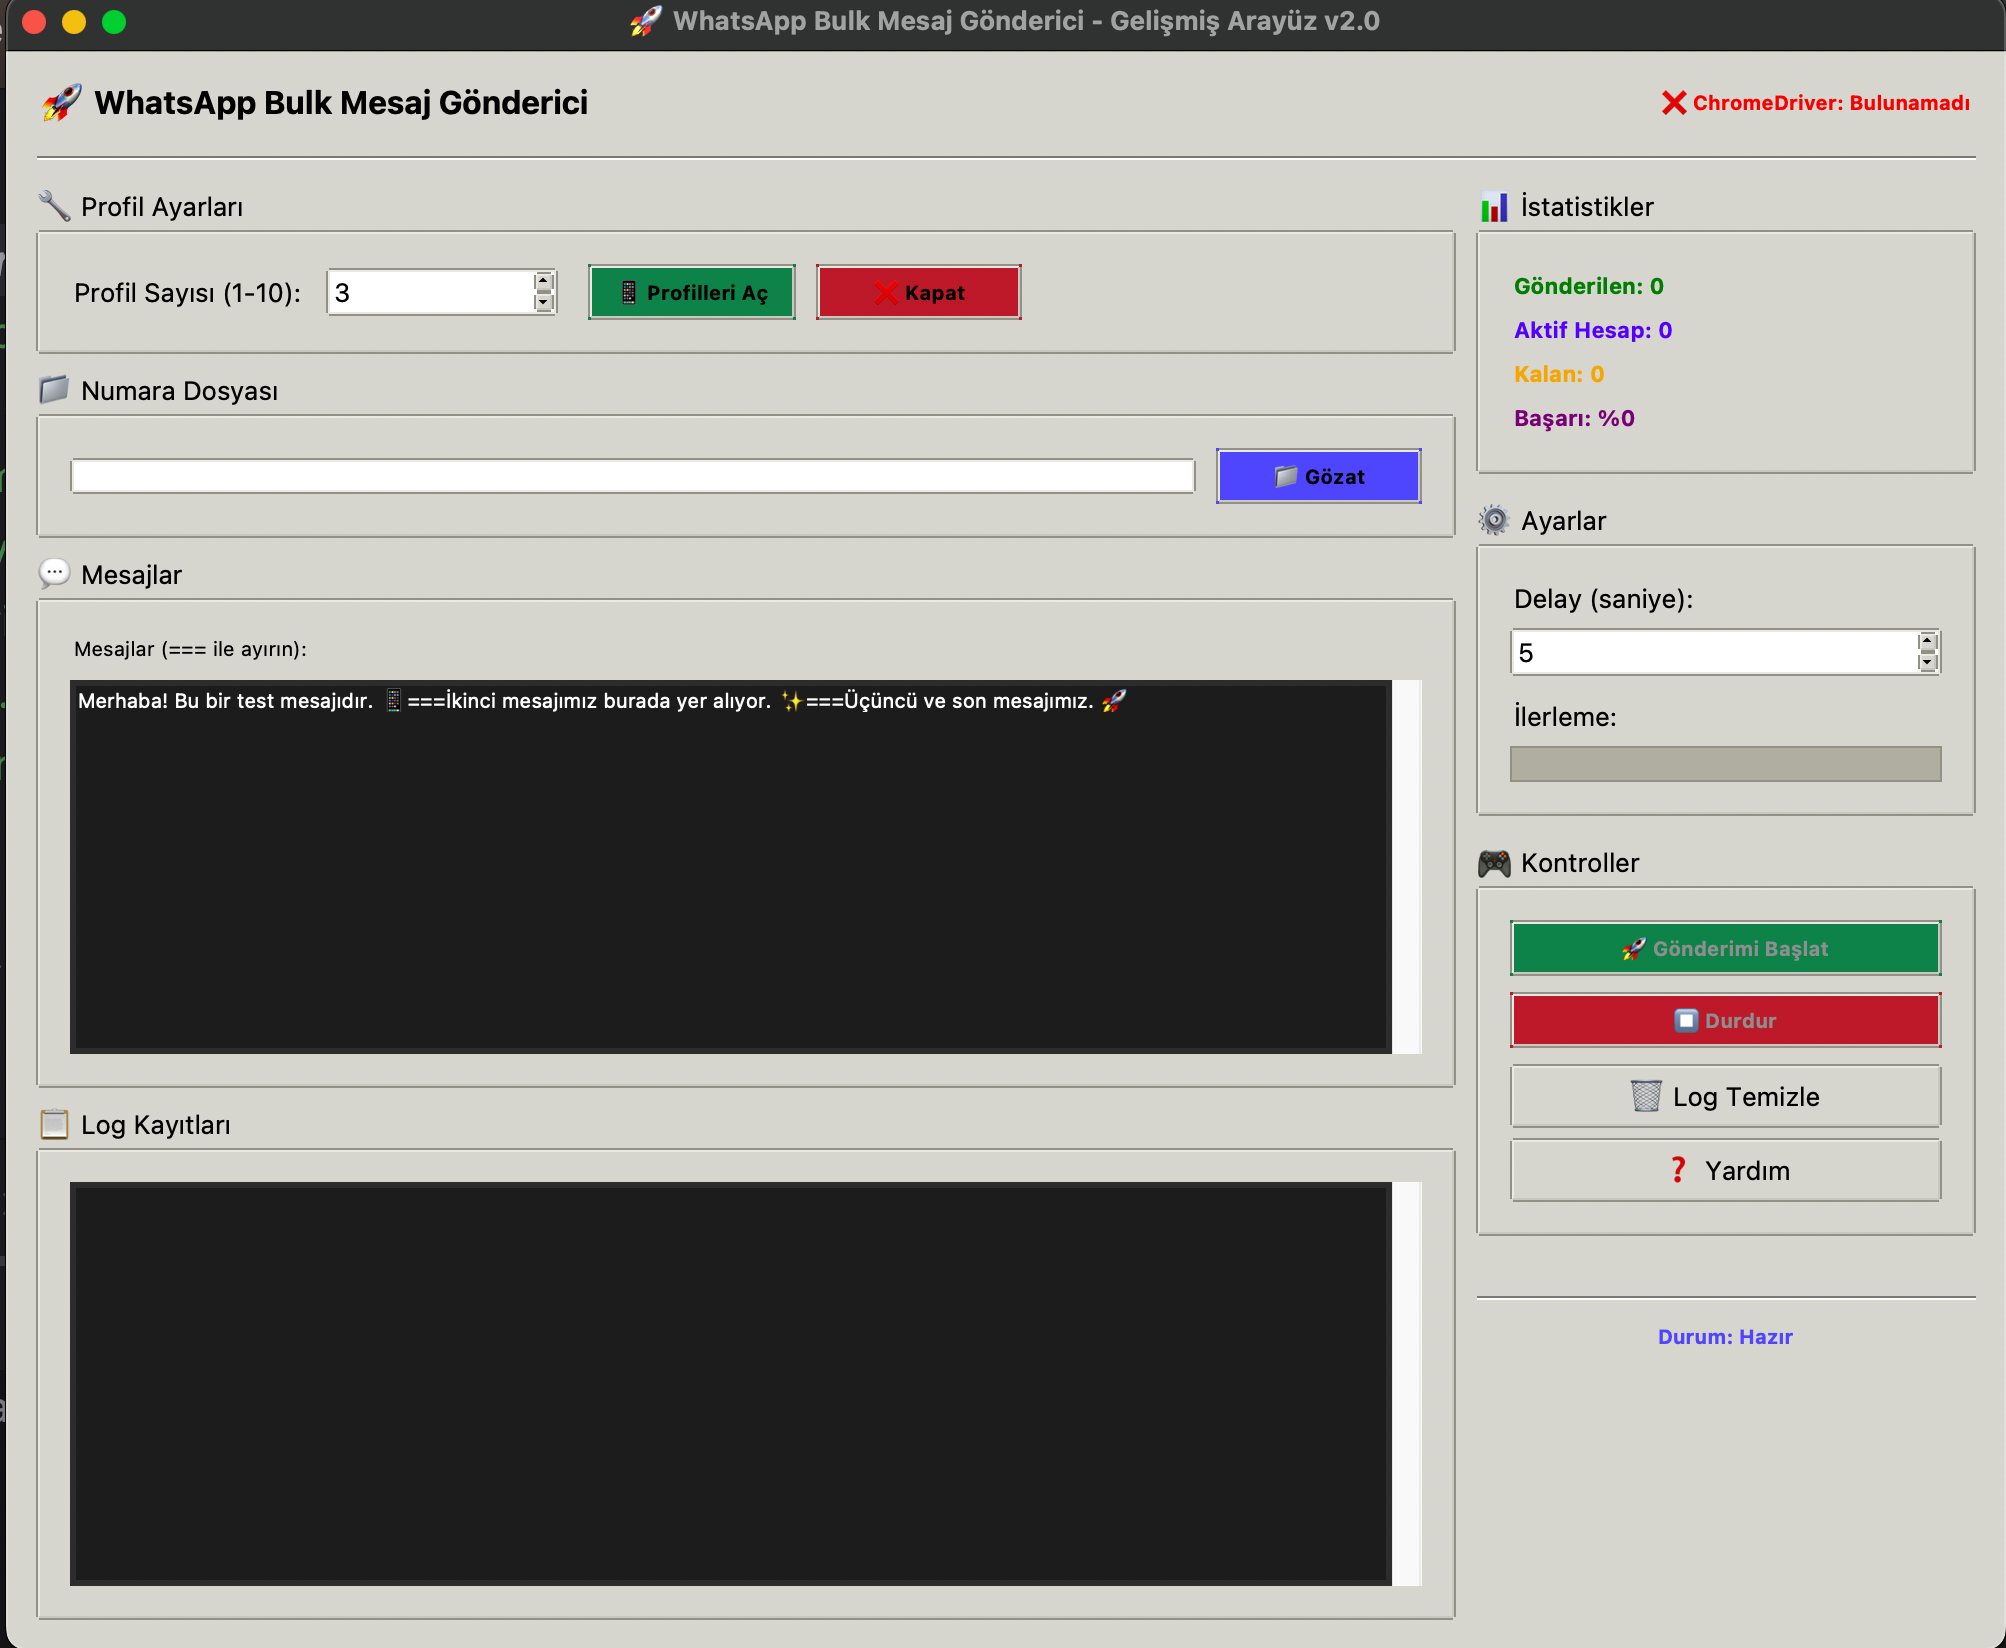Click the yellow minimize window button
Image resolution: width=2006 pixels, height=1648 pixels.
click(74, 22)
